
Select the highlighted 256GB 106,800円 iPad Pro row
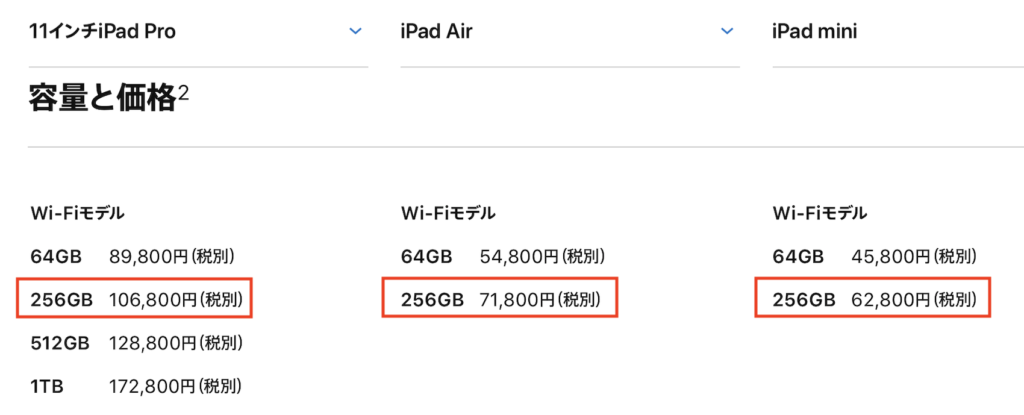click(136, 299)
